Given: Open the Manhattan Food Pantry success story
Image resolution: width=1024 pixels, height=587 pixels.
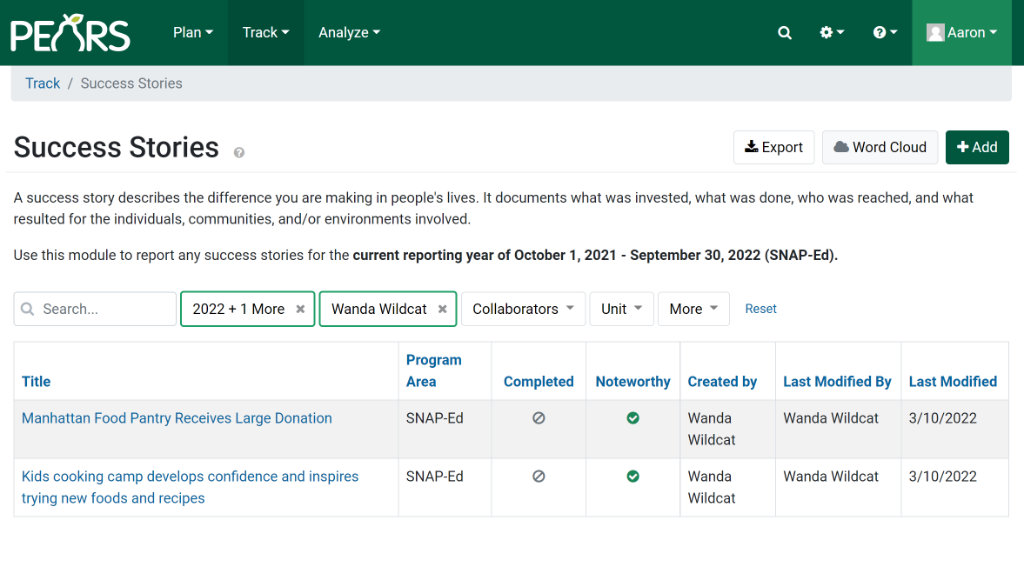Looking at the screenshot, I should (x=176, y=418).
